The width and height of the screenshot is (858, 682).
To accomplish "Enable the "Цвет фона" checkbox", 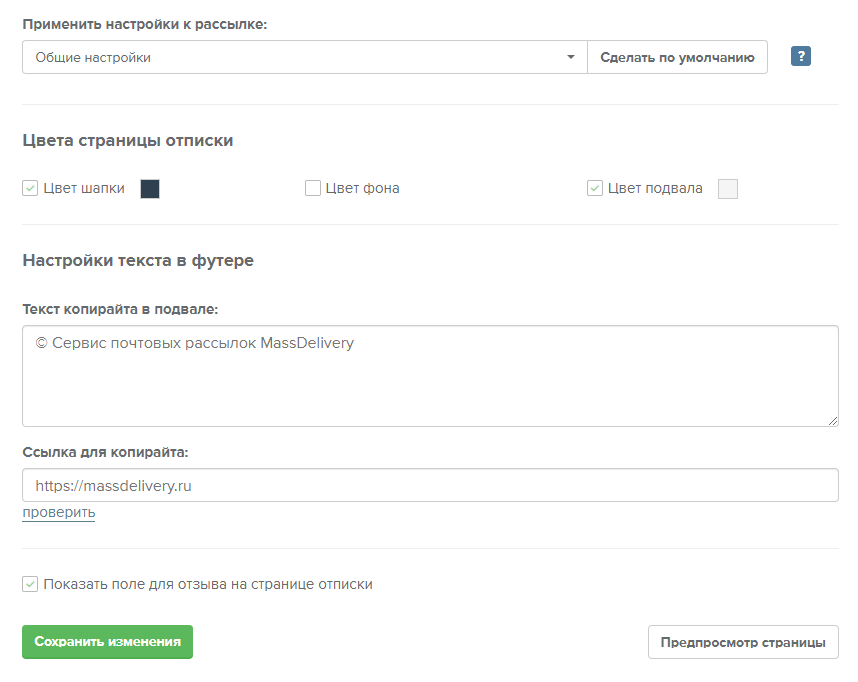I will (313, 187).
